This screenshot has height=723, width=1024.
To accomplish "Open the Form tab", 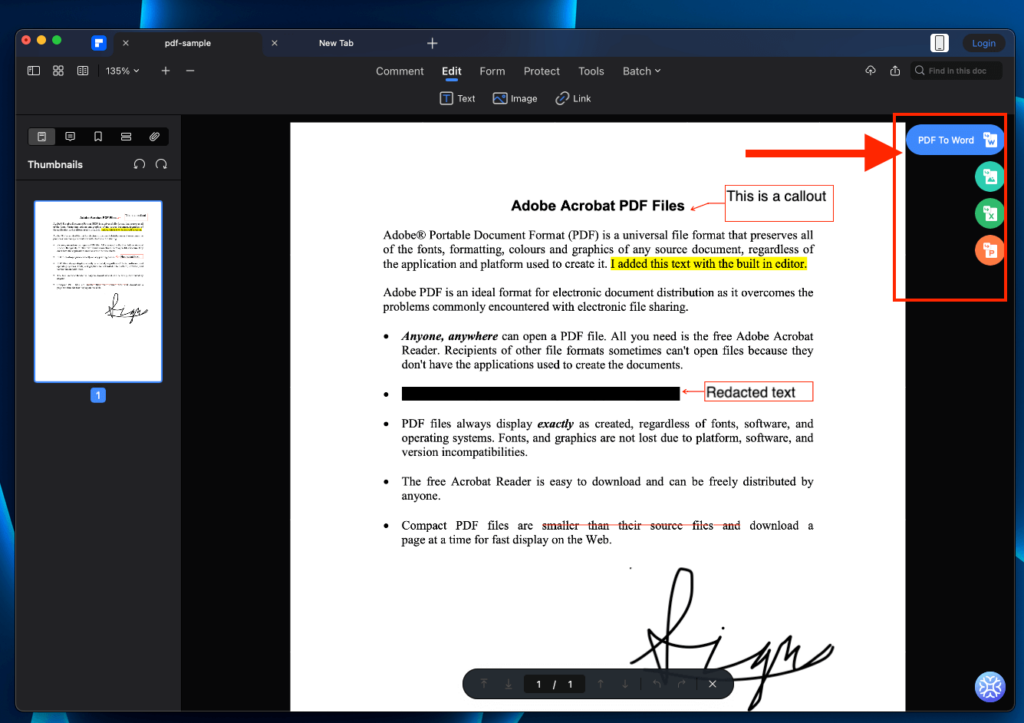I will tap(492, 71).
